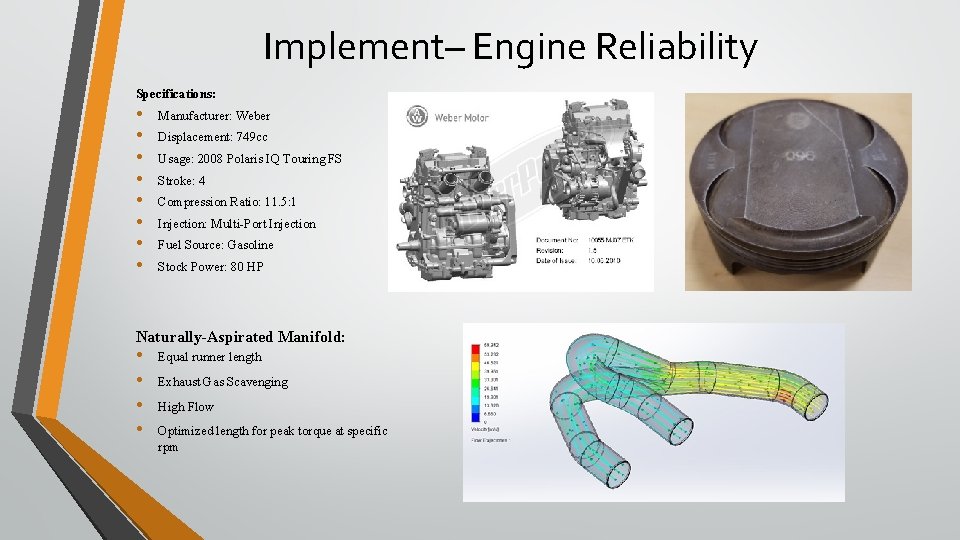Screen dimensions: 960x540
Task: Click the Injection: Multi-Port Injection bullet
Action: (x=236, y=224)
